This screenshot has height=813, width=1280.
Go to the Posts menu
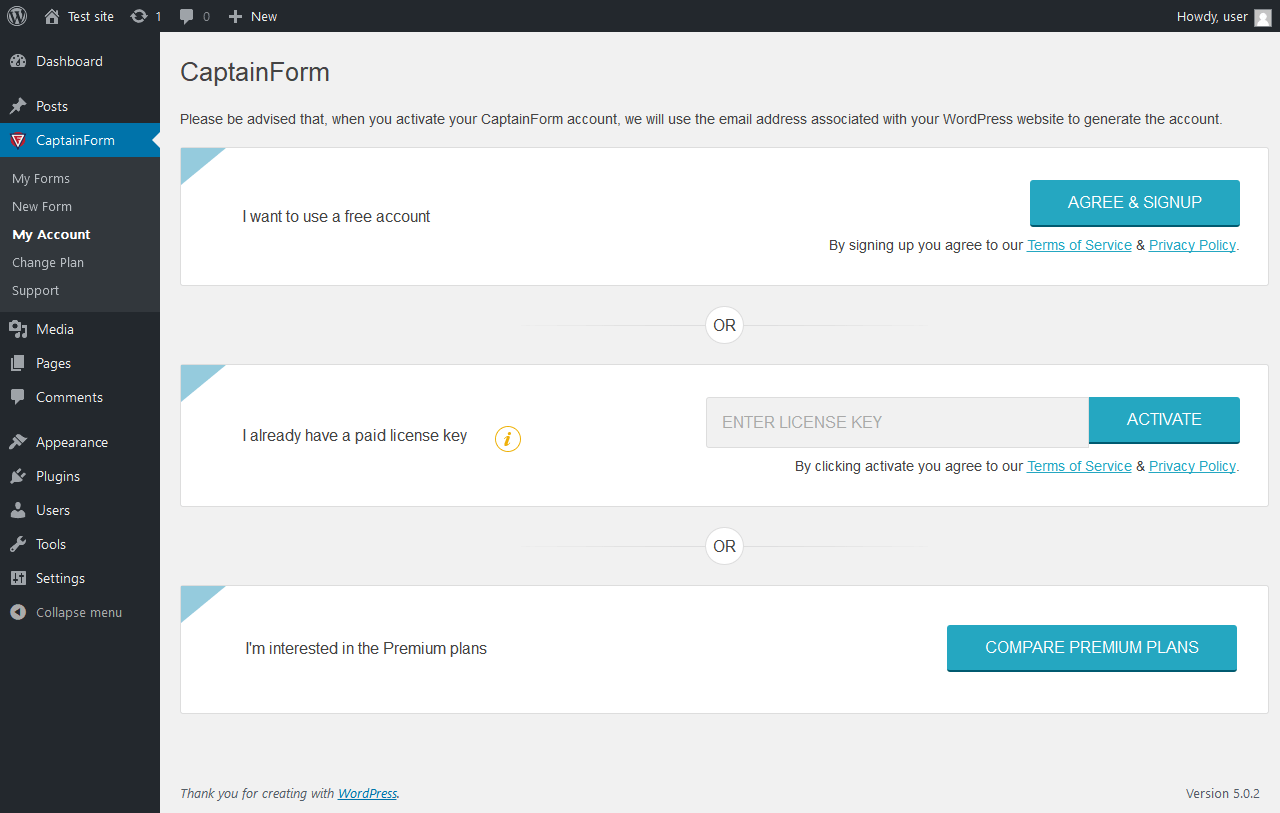[80, 106]
